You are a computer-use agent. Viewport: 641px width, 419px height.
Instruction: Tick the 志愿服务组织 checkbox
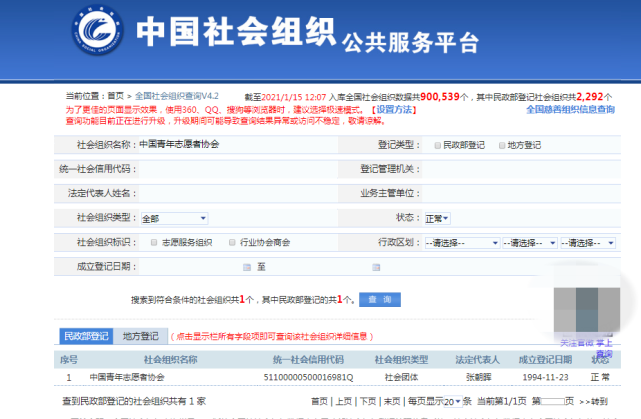coord(154,242)
